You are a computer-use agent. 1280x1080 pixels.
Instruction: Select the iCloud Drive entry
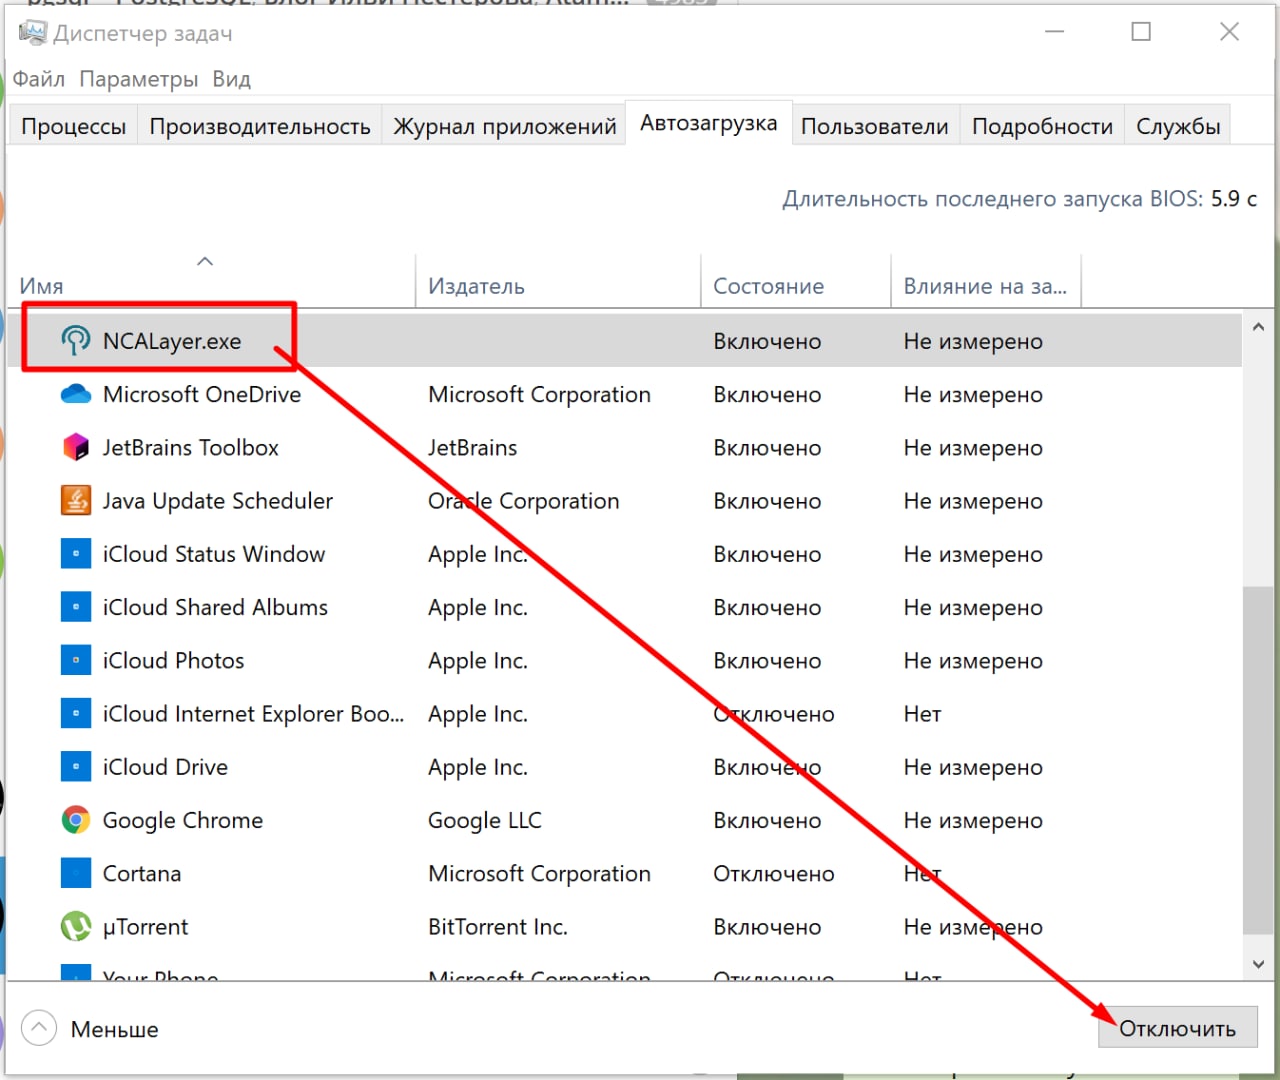165,766
